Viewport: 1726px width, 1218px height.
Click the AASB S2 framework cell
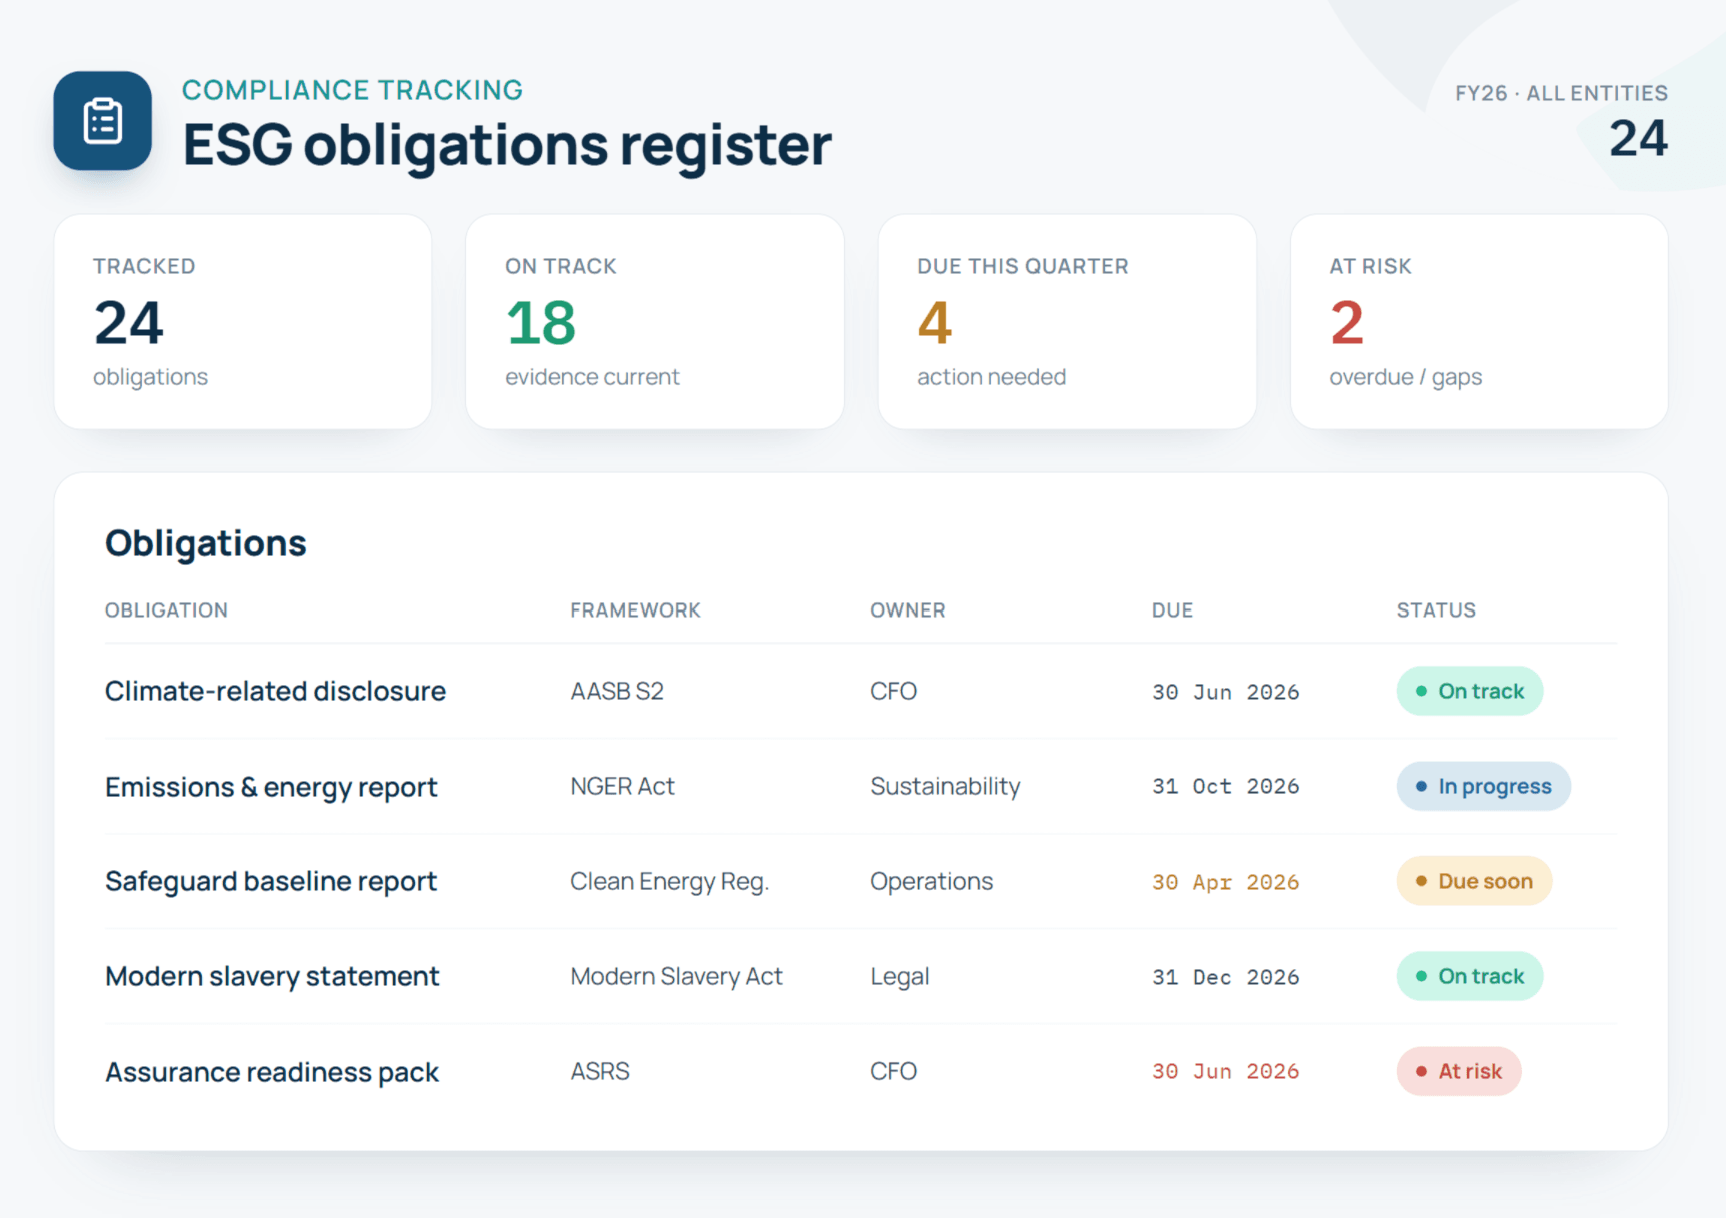point(617,691)
